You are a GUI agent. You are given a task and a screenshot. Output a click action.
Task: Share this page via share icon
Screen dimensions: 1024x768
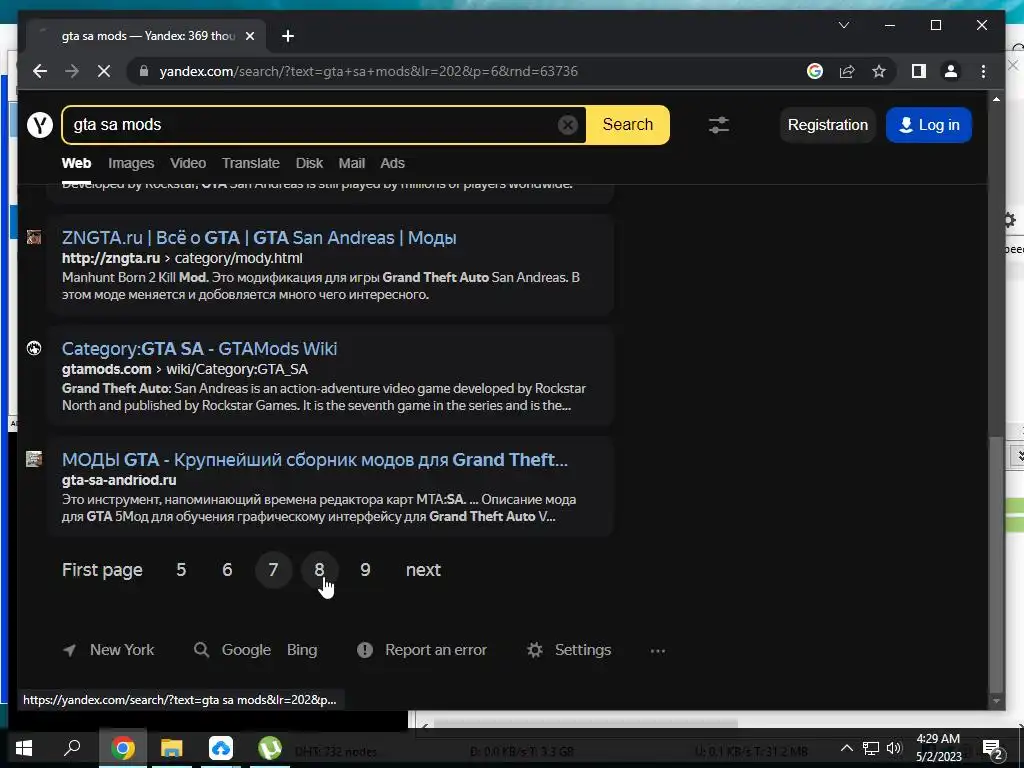[847, 71]
